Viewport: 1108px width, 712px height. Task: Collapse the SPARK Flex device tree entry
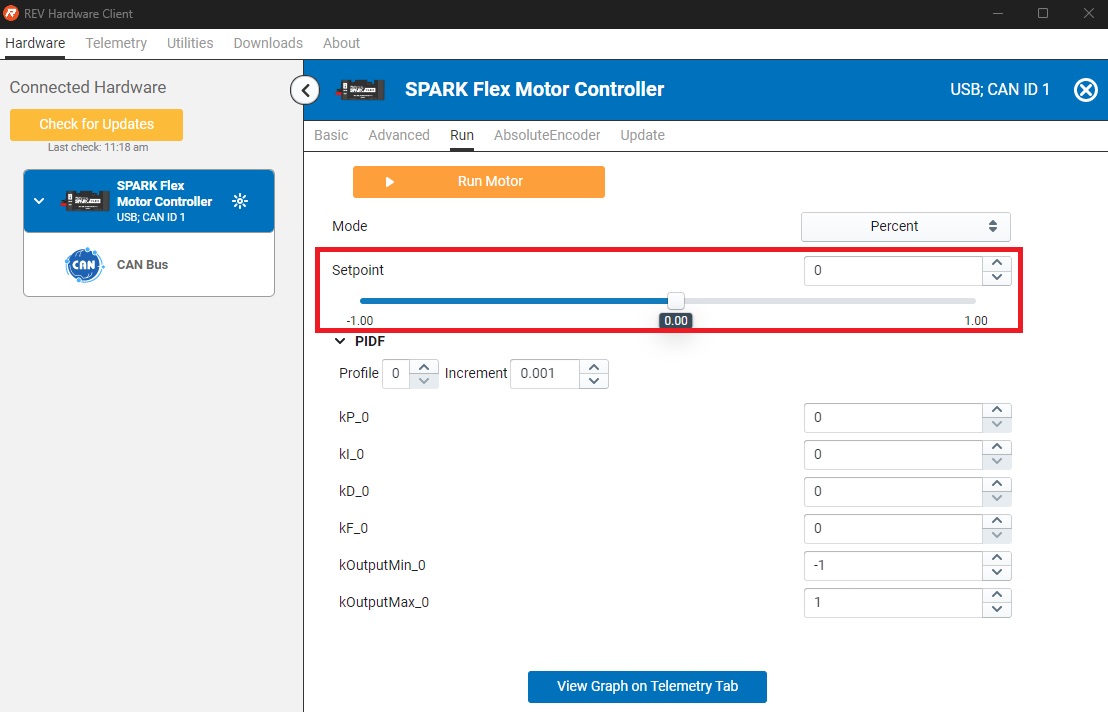(x=40, y=201)
